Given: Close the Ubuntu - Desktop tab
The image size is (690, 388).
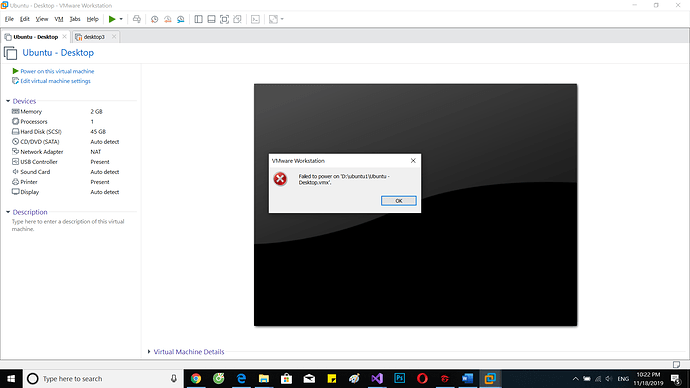Looking at the screenshot, I should point(65,37).
